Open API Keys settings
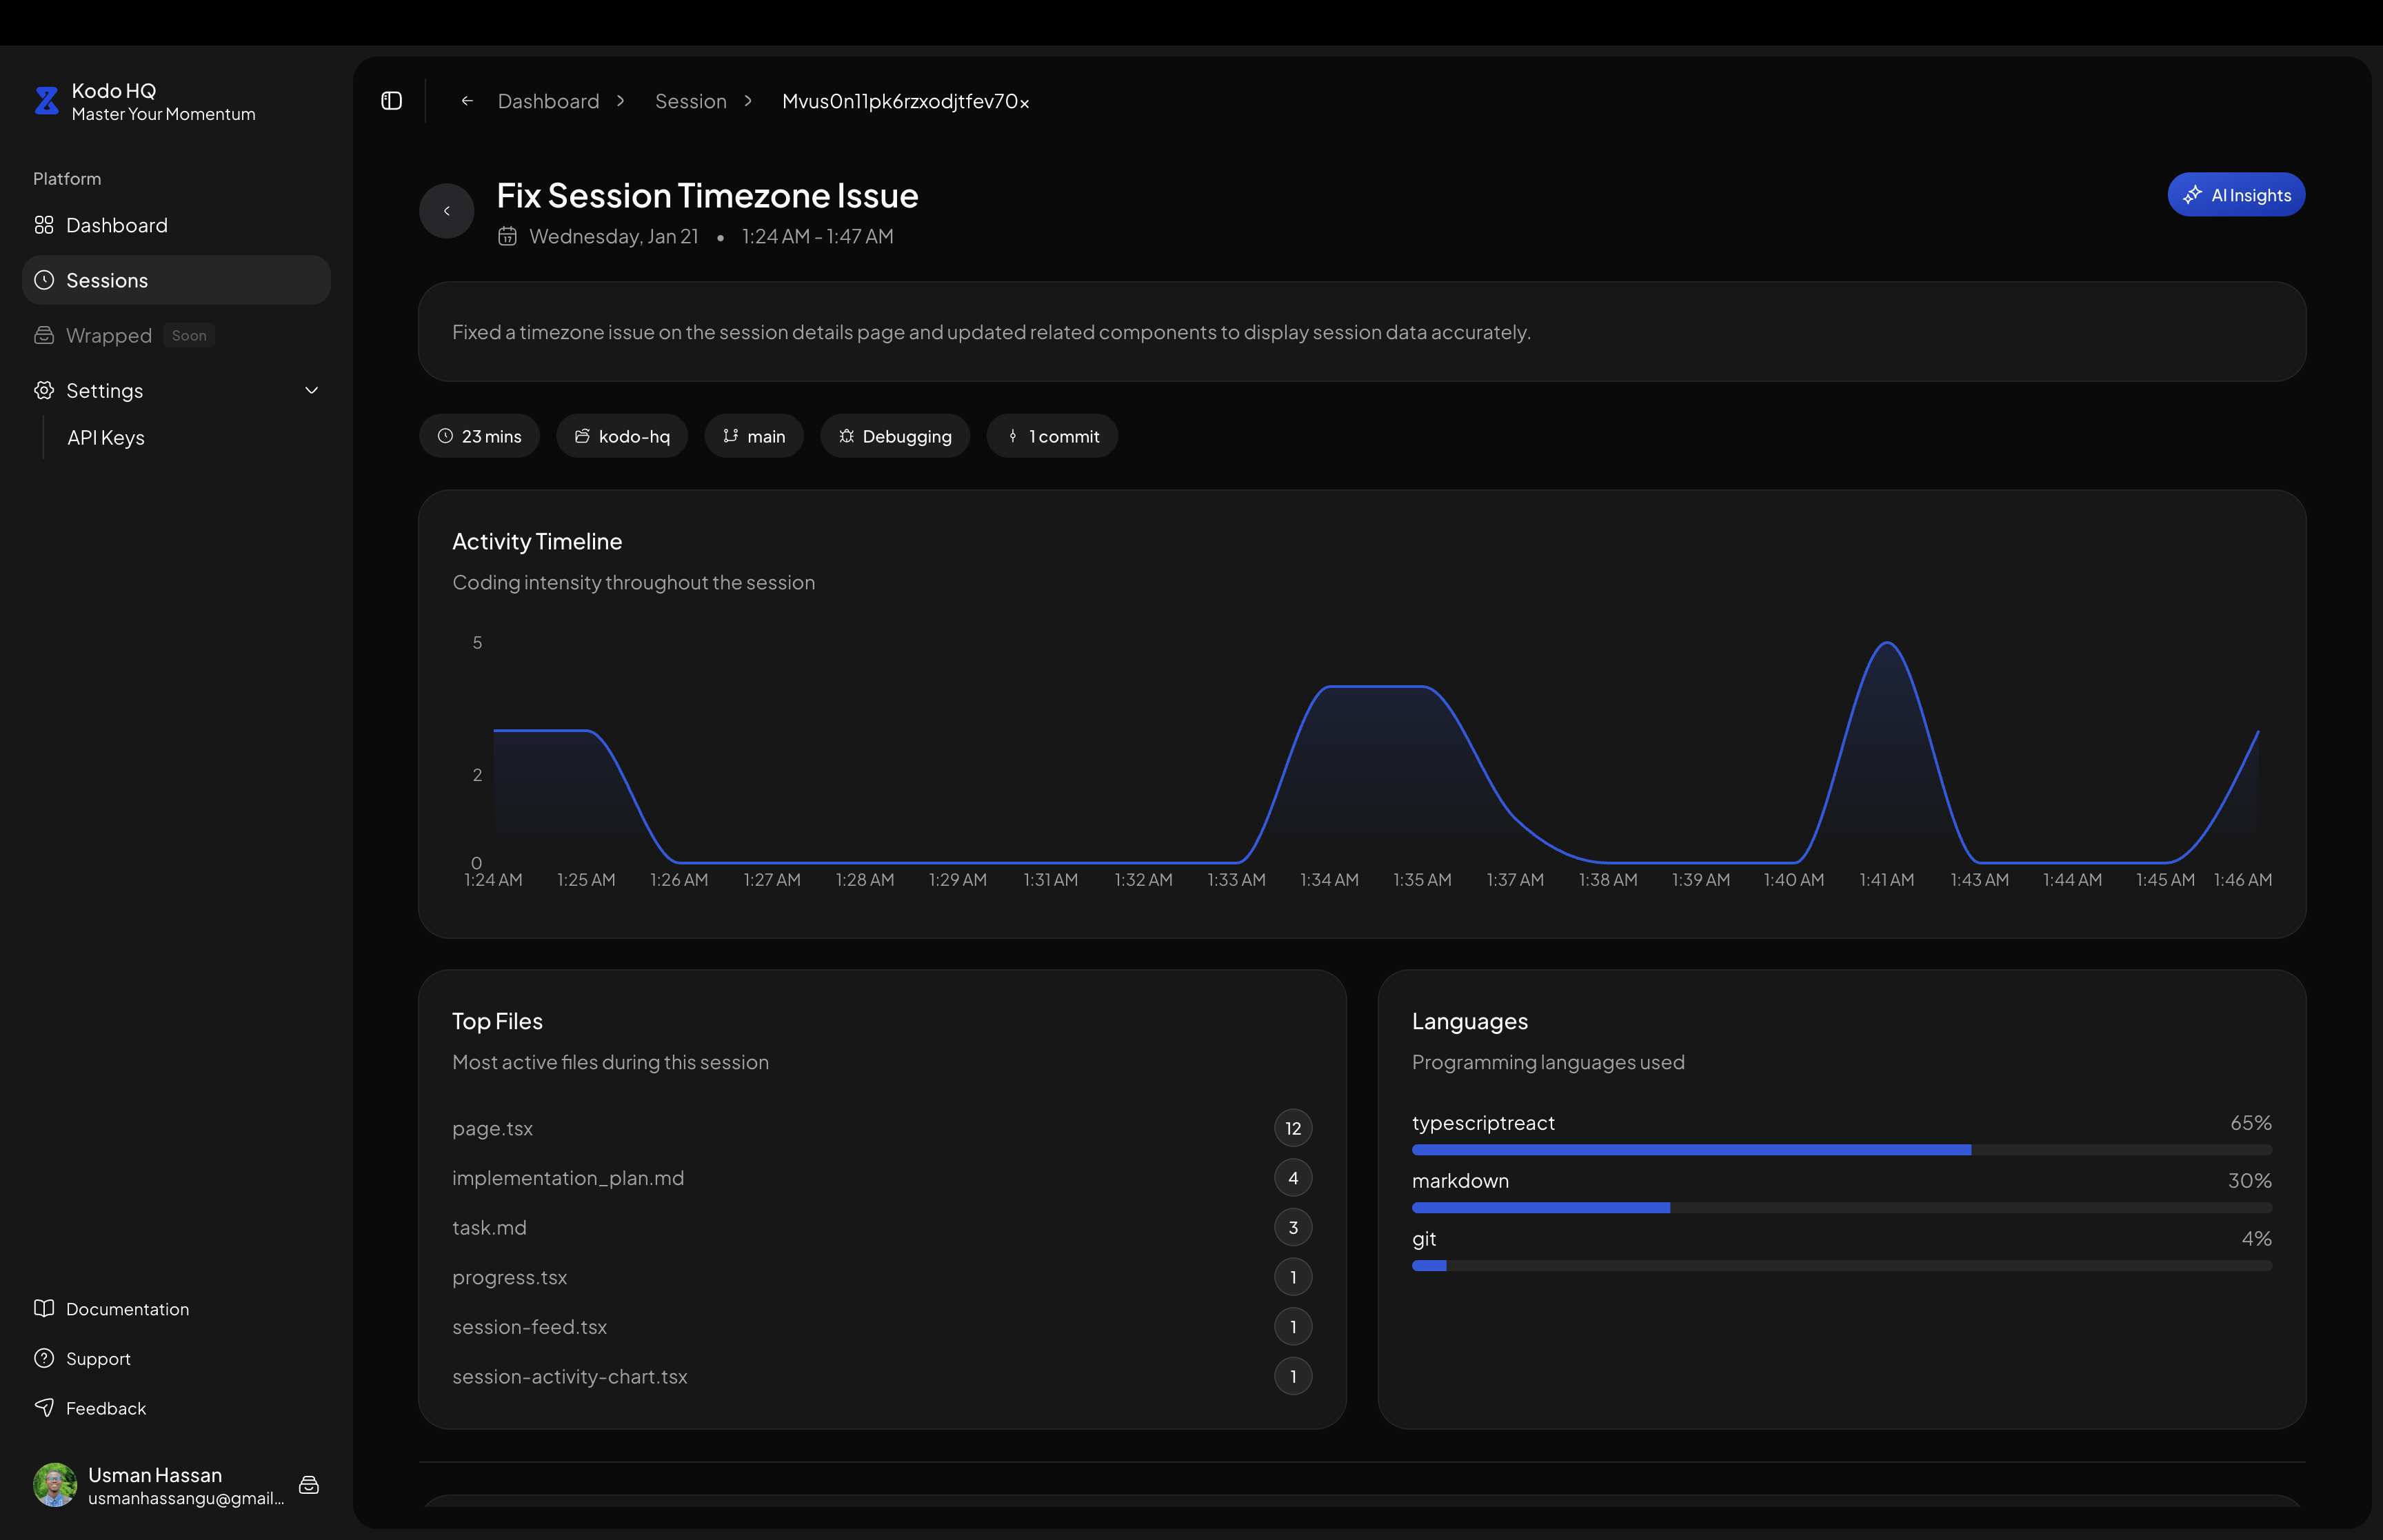The height and width of the screenshot is (1540, 2383). coord(106,438)
